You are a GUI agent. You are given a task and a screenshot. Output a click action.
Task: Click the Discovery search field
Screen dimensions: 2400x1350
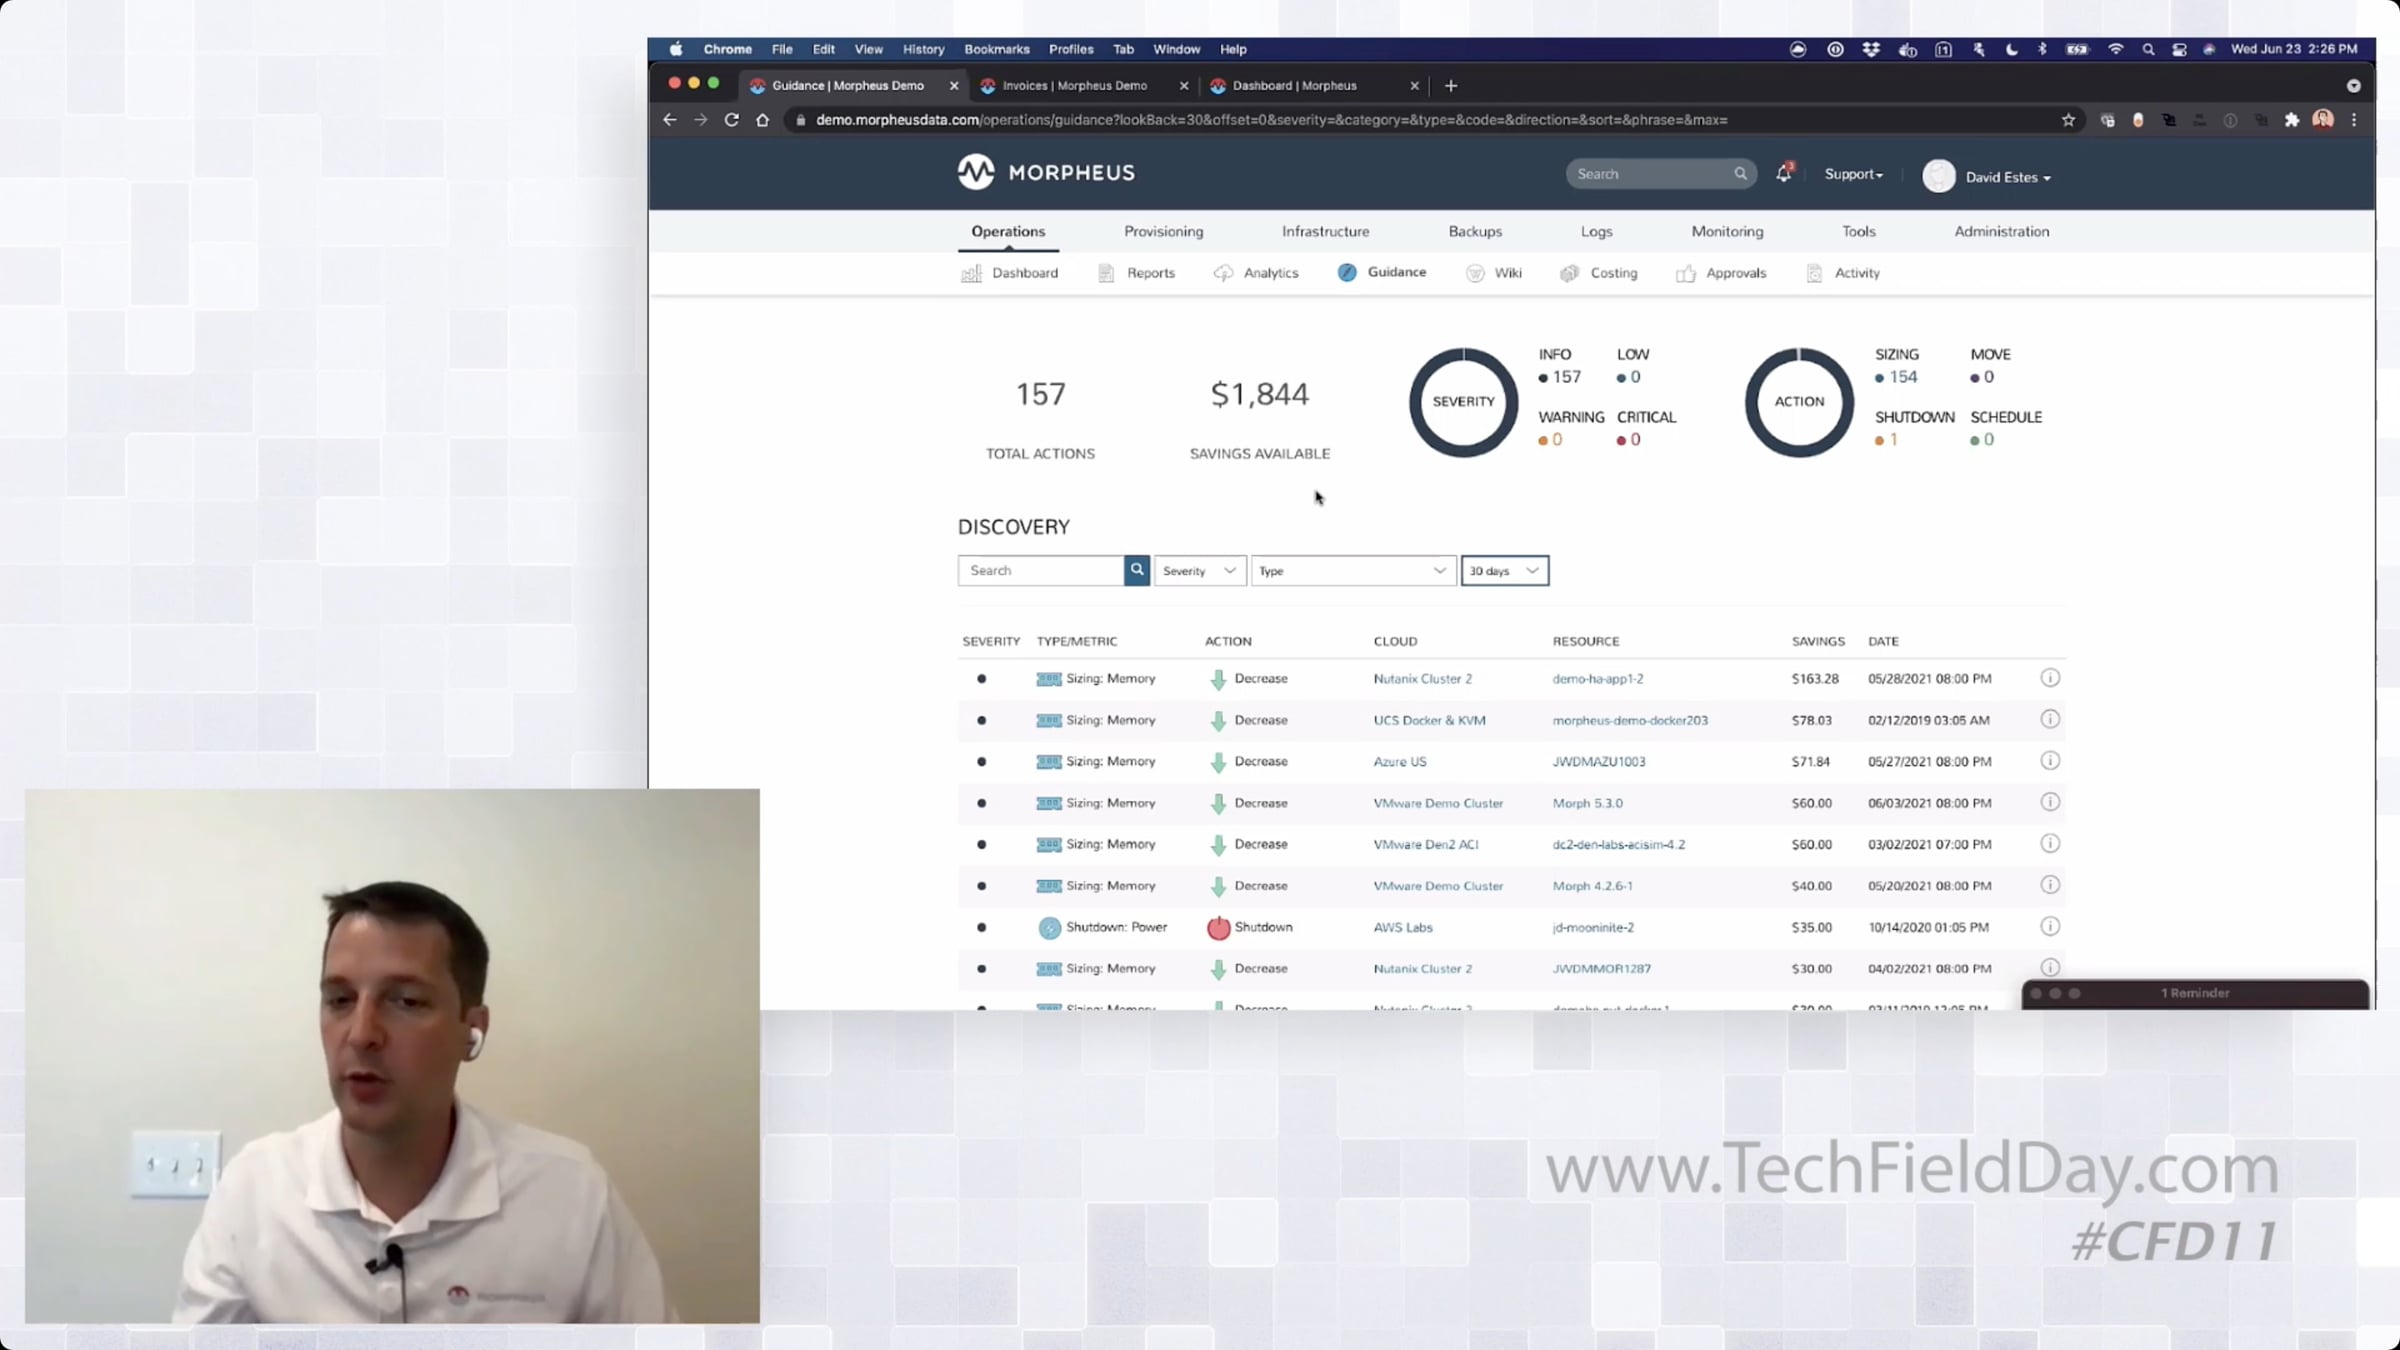pos(1041,570)
